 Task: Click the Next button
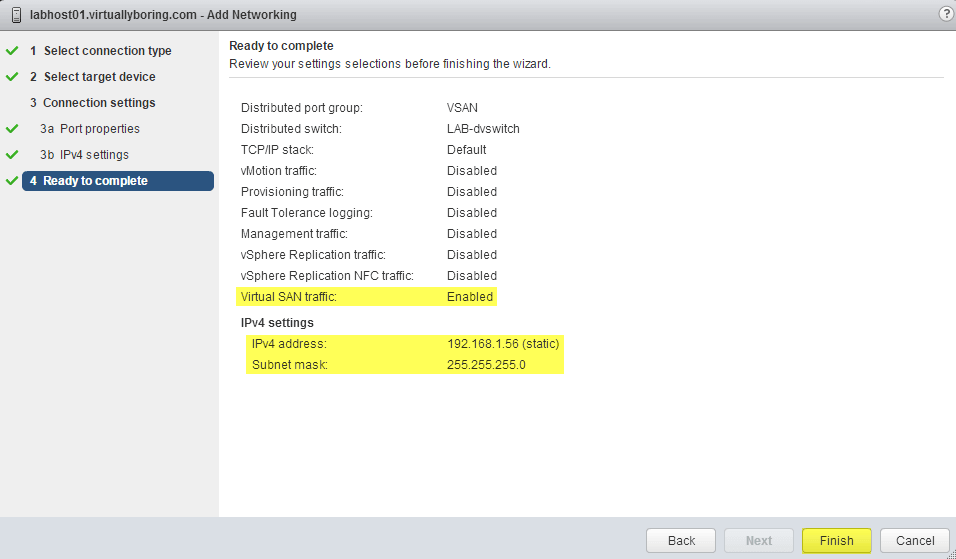point(758,541)
